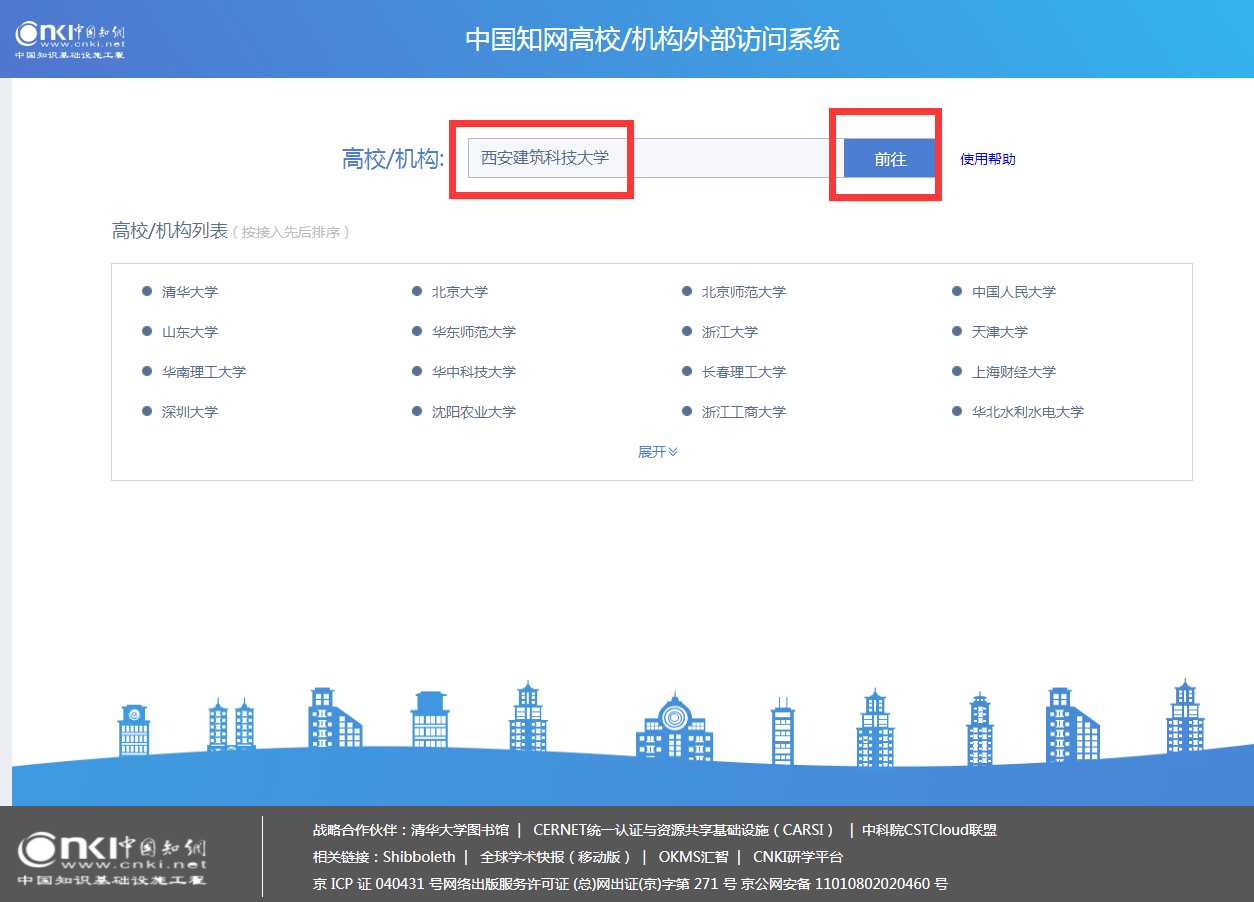Open the CERNET CARSI footer link
Viewport: 1254px width, 902px height.
(684, 830)
